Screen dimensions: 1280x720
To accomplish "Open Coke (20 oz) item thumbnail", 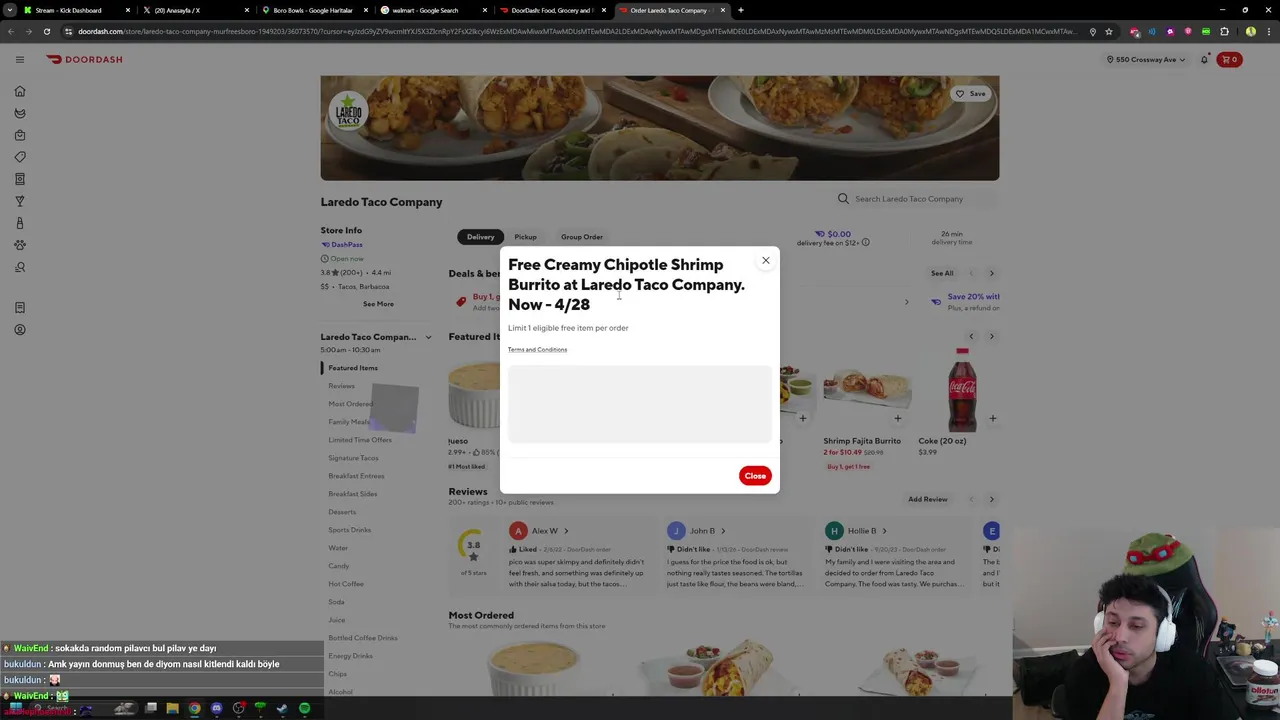I will click(962, 389).
